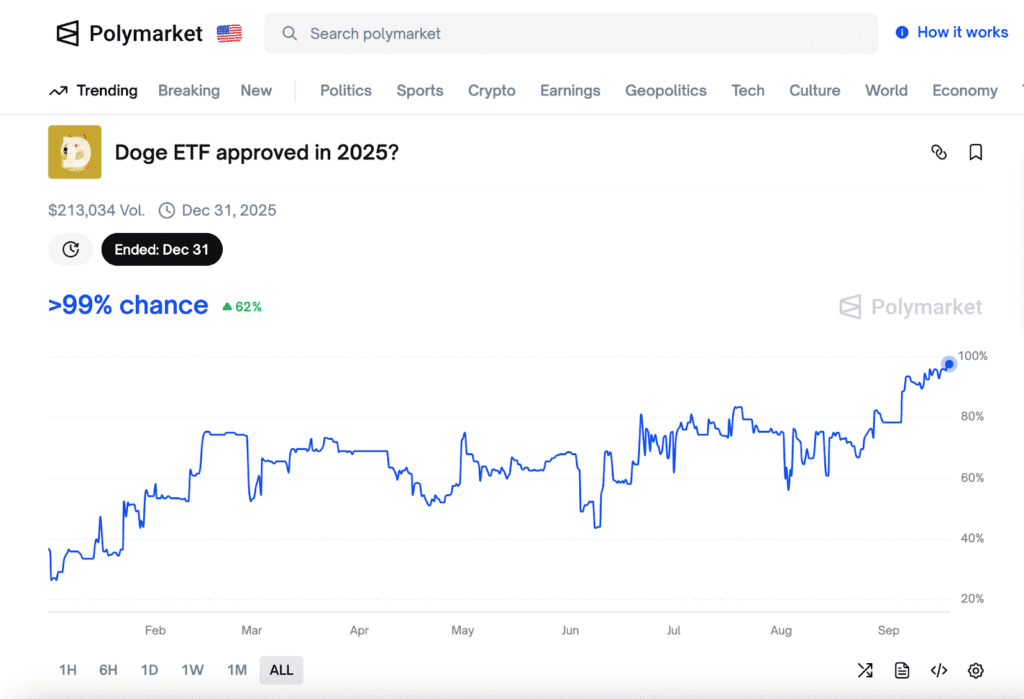The image size is (1024, 699).
Task: Select the 1W time range
Action: point(193,670)
